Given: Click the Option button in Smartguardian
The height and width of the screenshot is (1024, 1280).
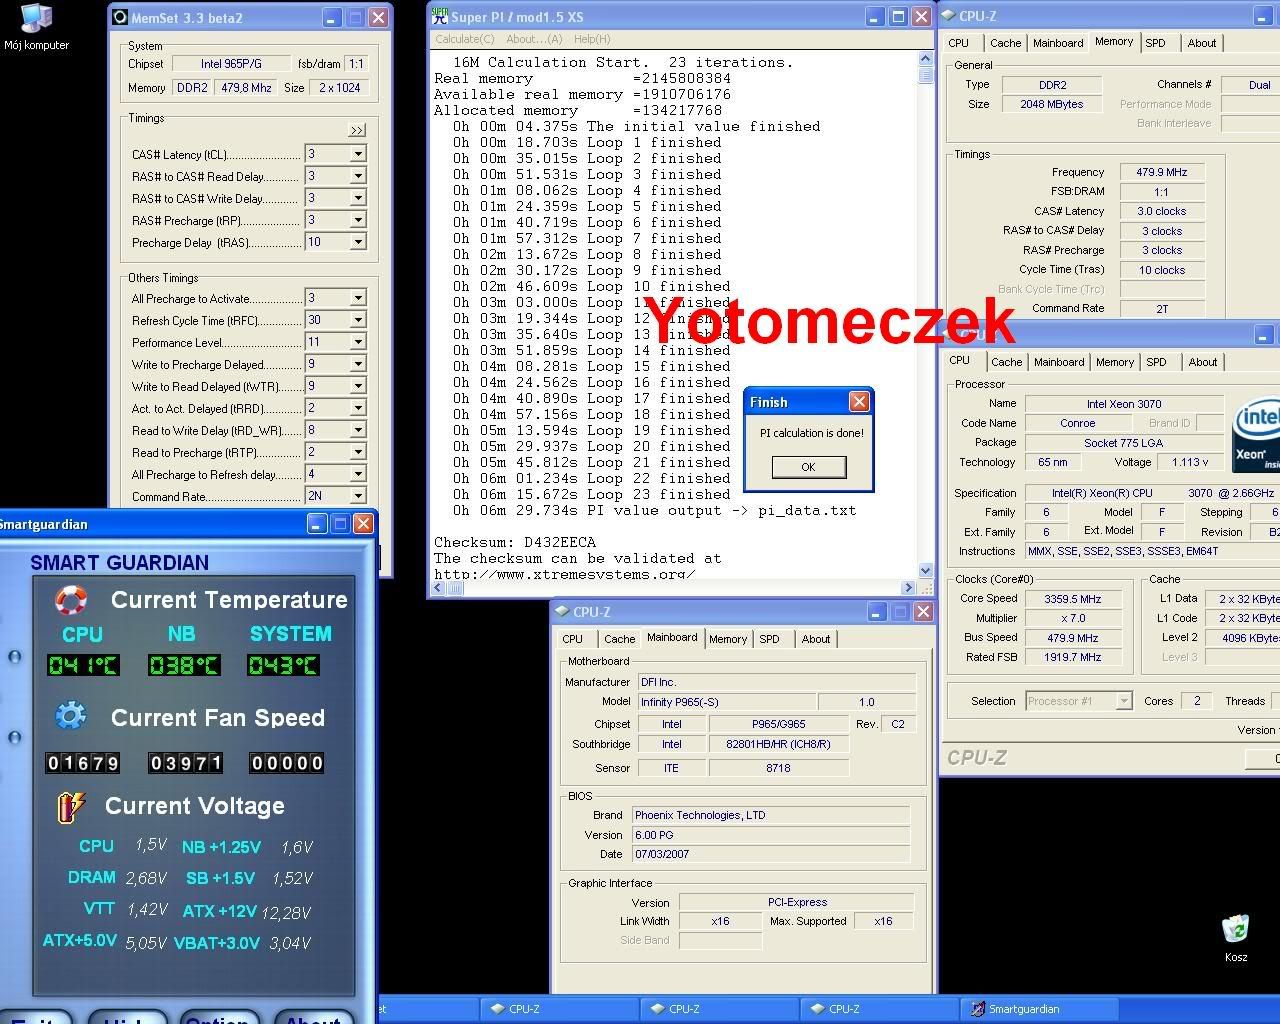Looking at the screenshot, I should [x=218, y=1018].
